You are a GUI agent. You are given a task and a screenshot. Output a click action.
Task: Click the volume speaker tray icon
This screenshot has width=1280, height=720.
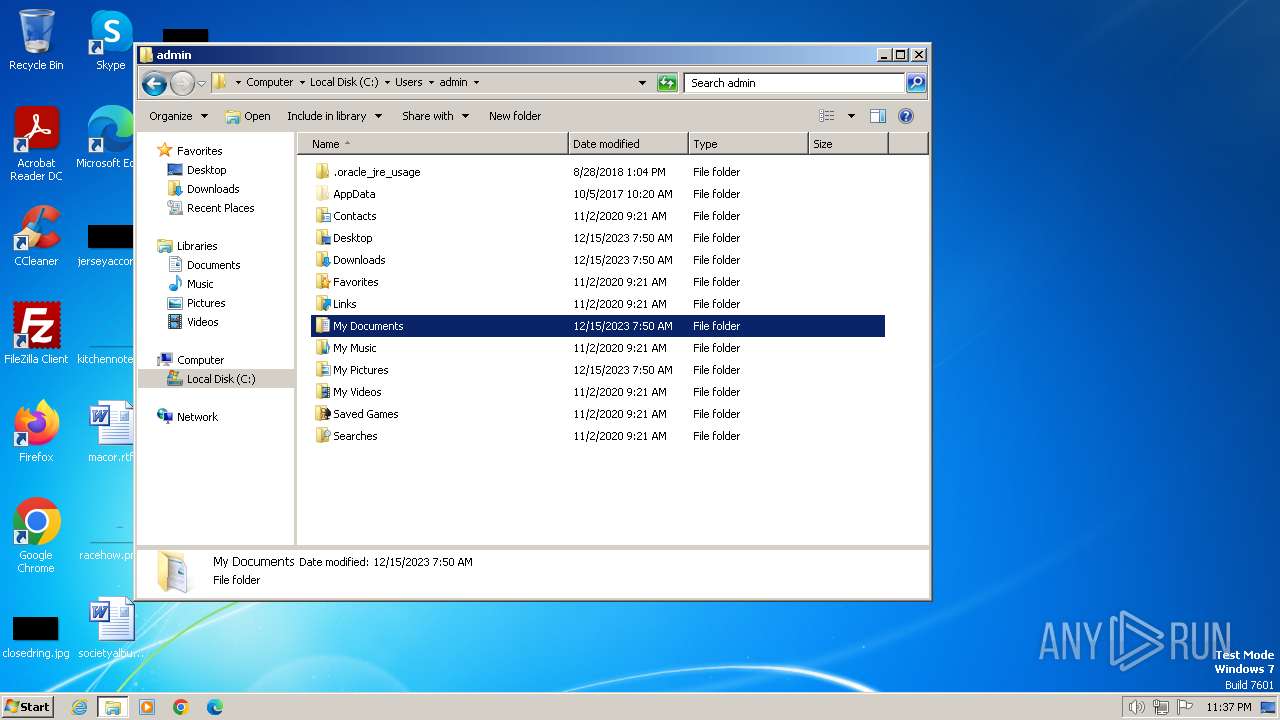1136,707
